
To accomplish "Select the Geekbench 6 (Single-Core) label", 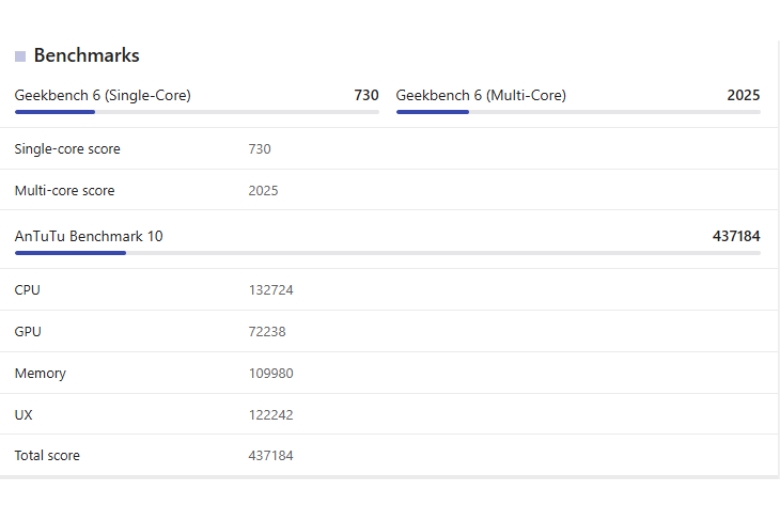I will pyautogui.click(x=102, y=95).
